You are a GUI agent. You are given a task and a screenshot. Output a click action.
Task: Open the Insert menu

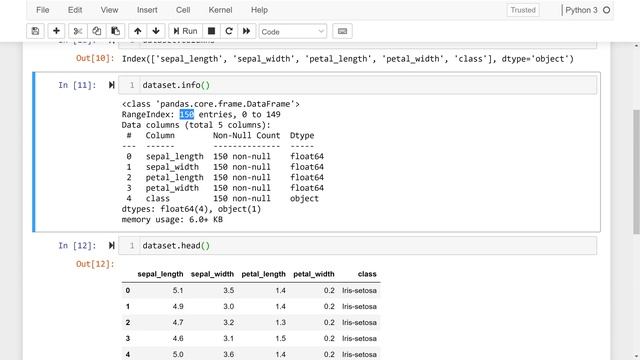[147, 10]
